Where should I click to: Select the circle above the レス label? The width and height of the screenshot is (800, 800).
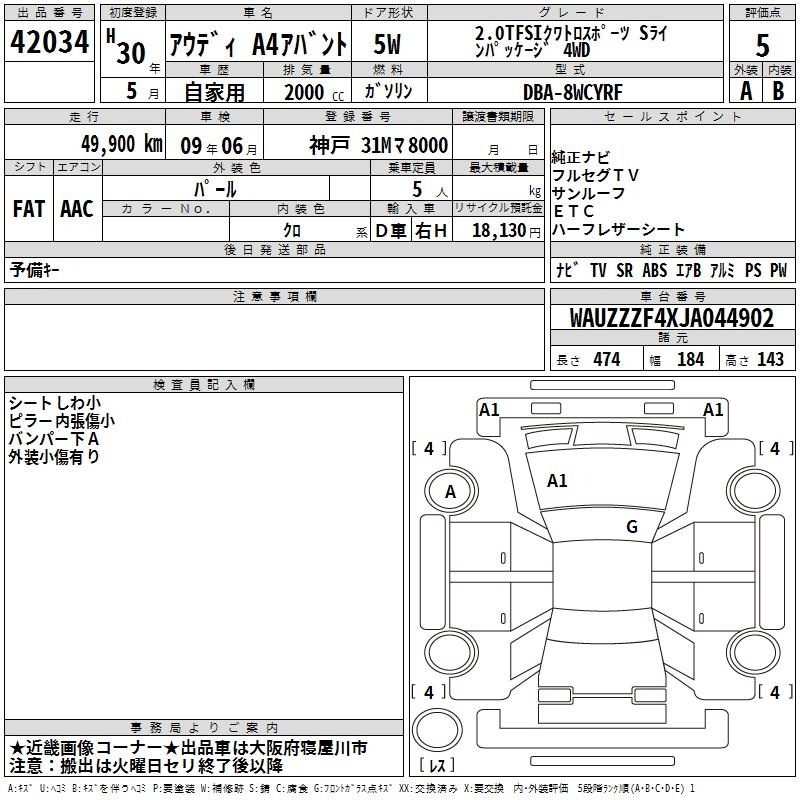point(437,728)
